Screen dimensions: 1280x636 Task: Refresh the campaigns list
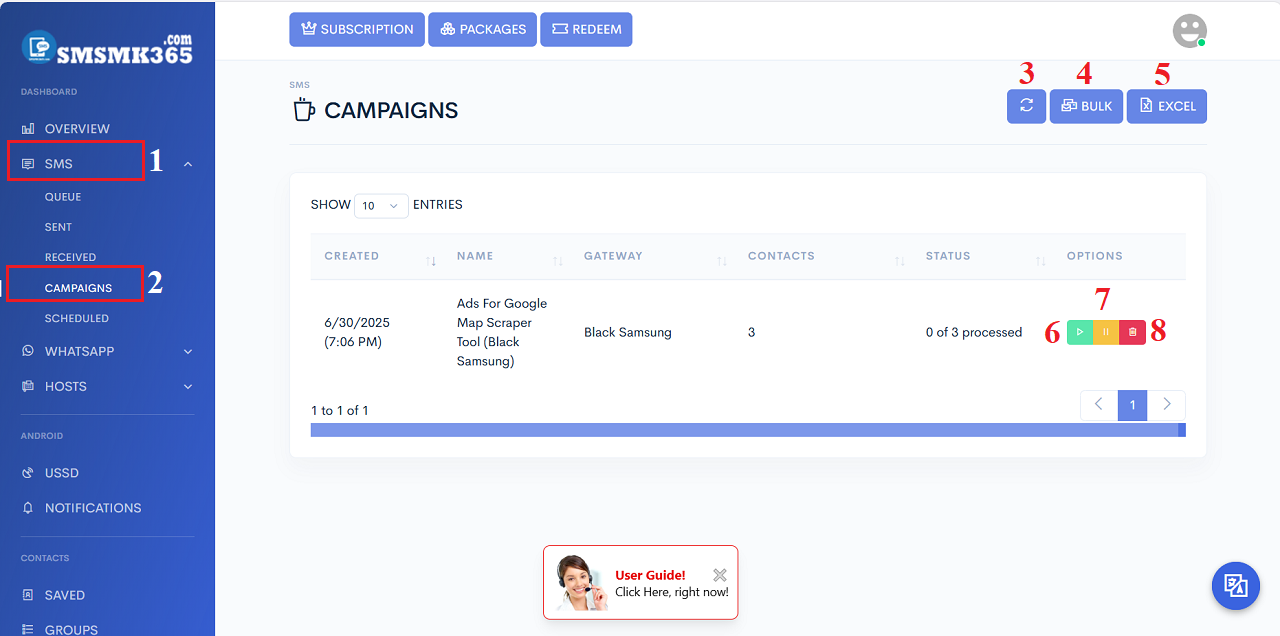click(1026, 106)
